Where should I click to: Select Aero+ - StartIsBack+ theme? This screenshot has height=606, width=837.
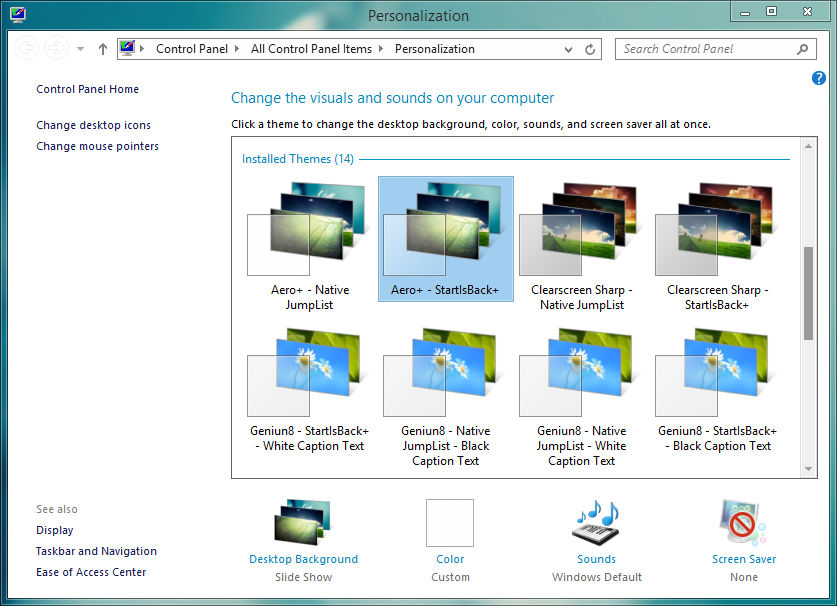[x=446, y=239]
